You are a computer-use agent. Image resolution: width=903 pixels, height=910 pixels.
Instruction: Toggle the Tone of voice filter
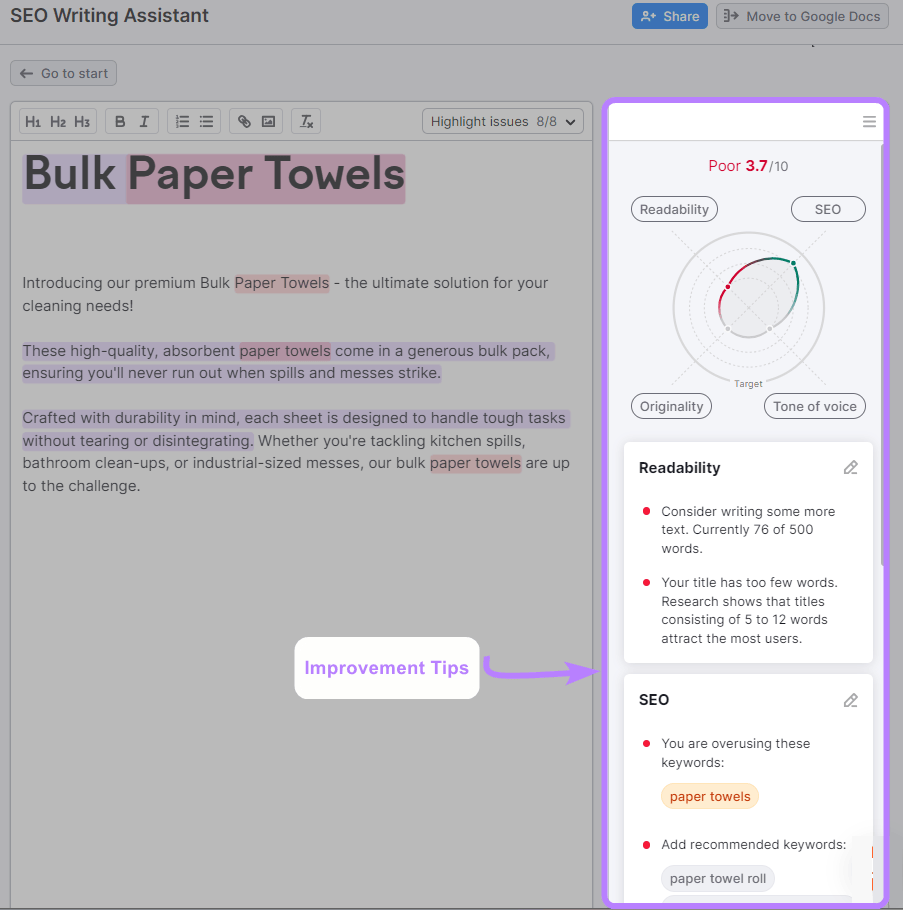pyautogui.click(x=815, y=406)
